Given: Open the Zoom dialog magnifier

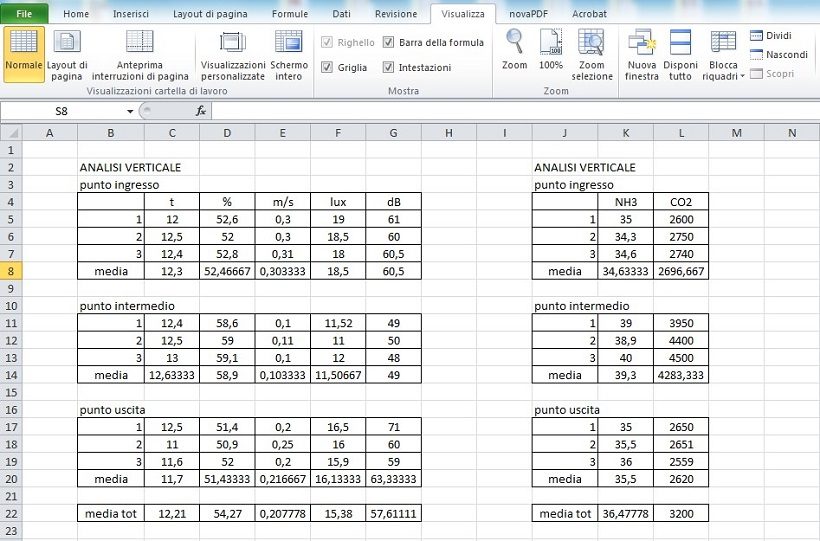Looking at the screenshot, I should click(515, 49).
